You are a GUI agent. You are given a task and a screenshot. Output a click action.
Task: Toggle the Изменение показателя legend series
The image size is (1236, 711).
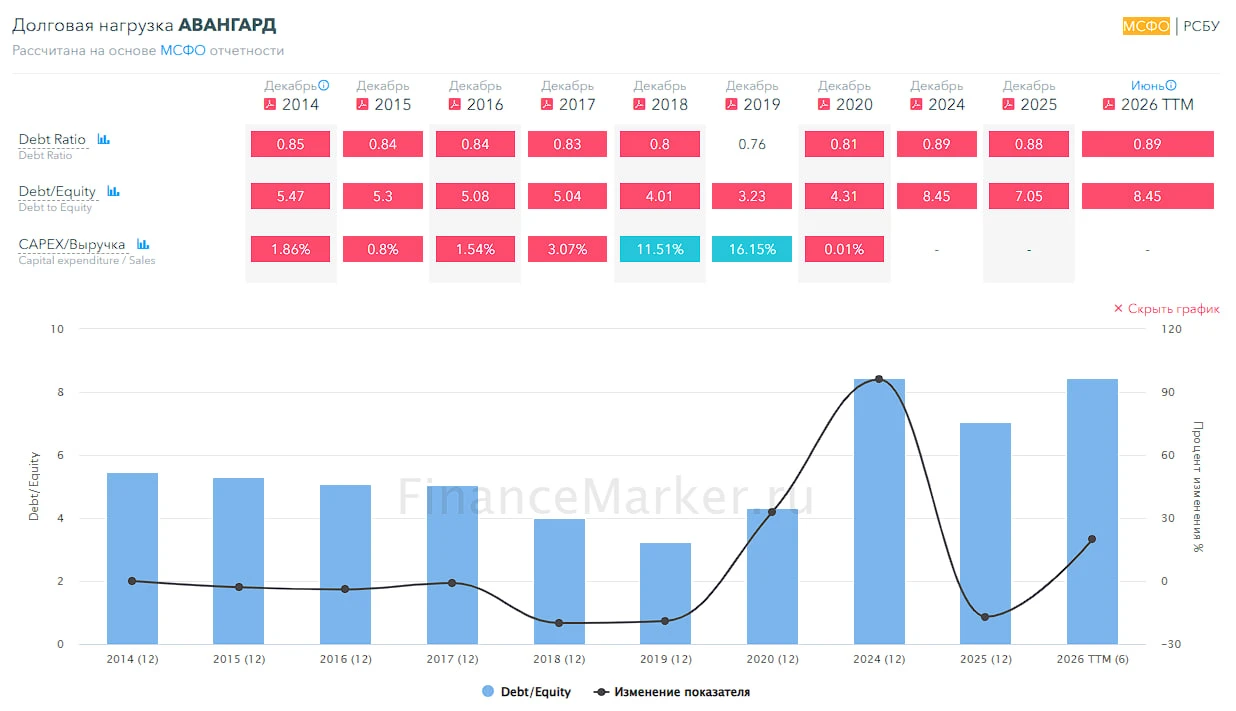click(671, 692)
